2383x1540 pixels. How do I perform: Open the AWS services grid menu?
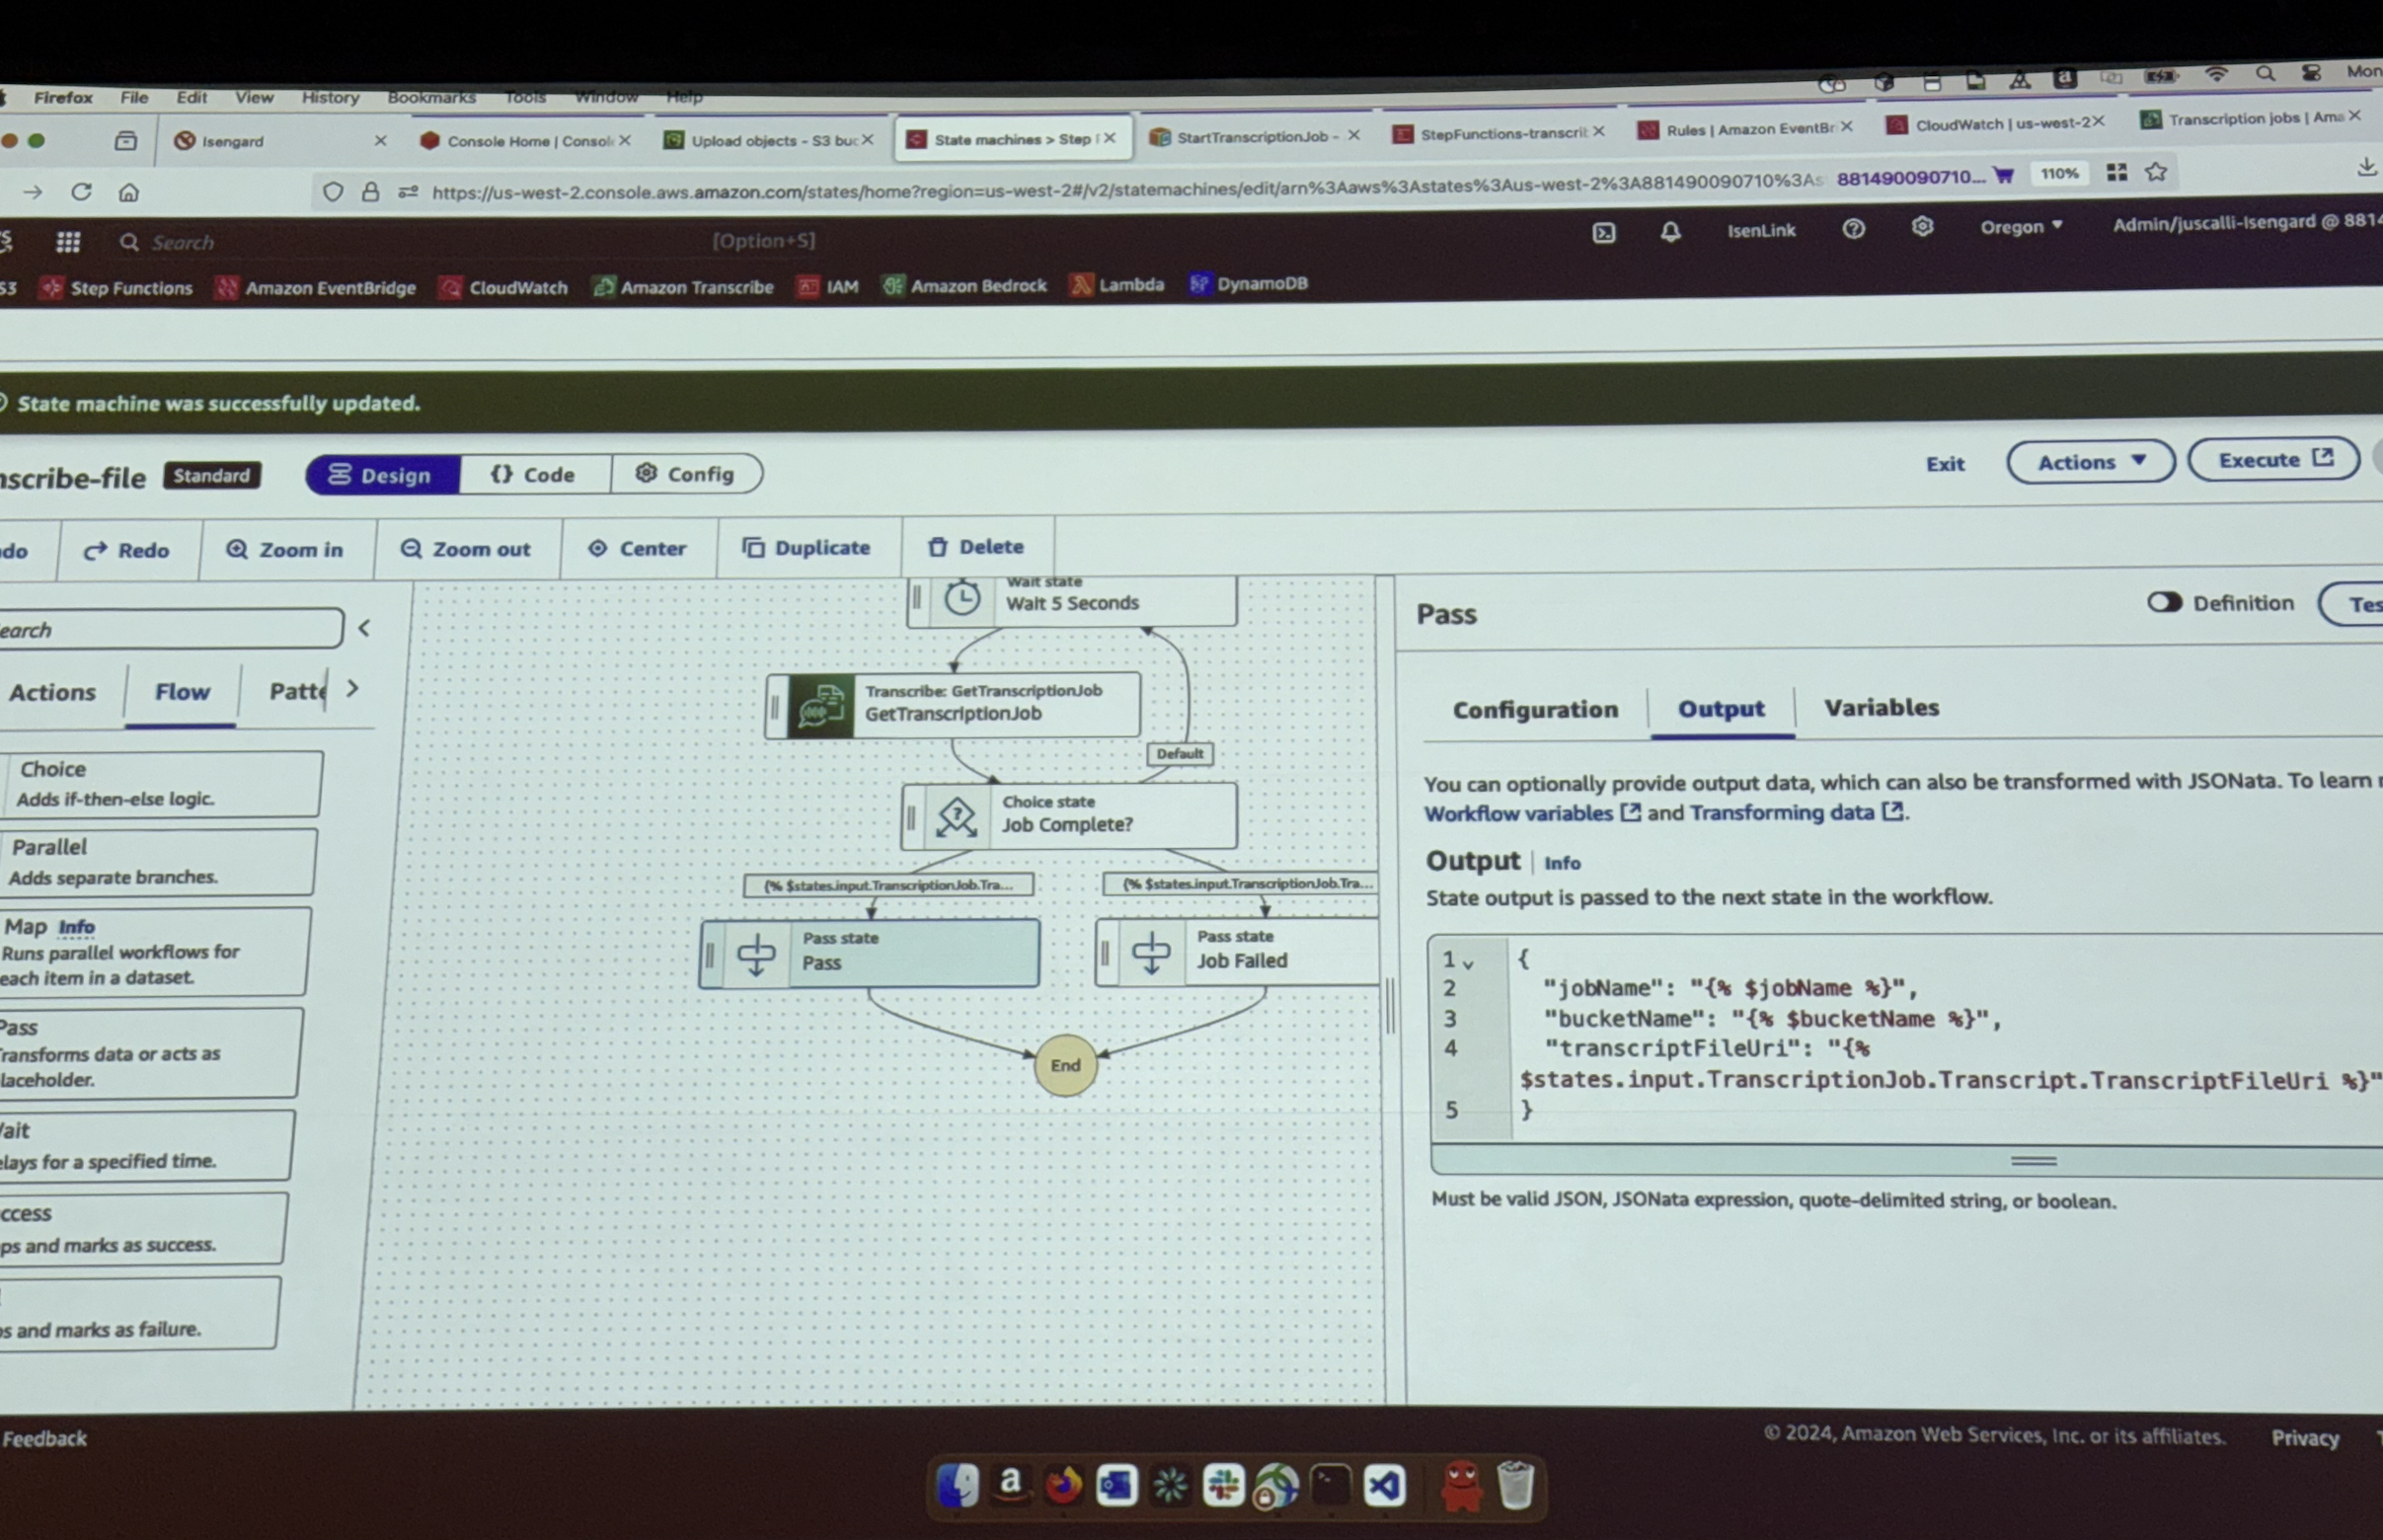pos(68,242)
